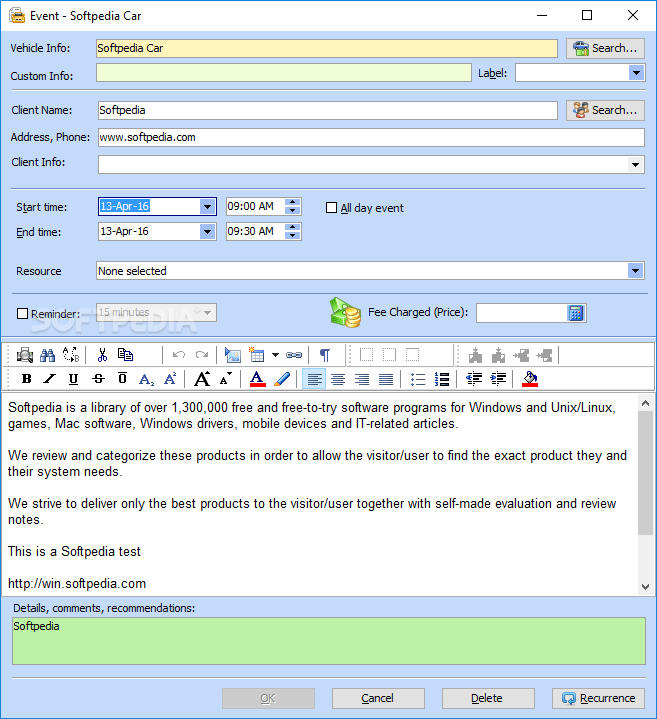Align text left
The width and height of the screenshot is (657, 719).
314,379
